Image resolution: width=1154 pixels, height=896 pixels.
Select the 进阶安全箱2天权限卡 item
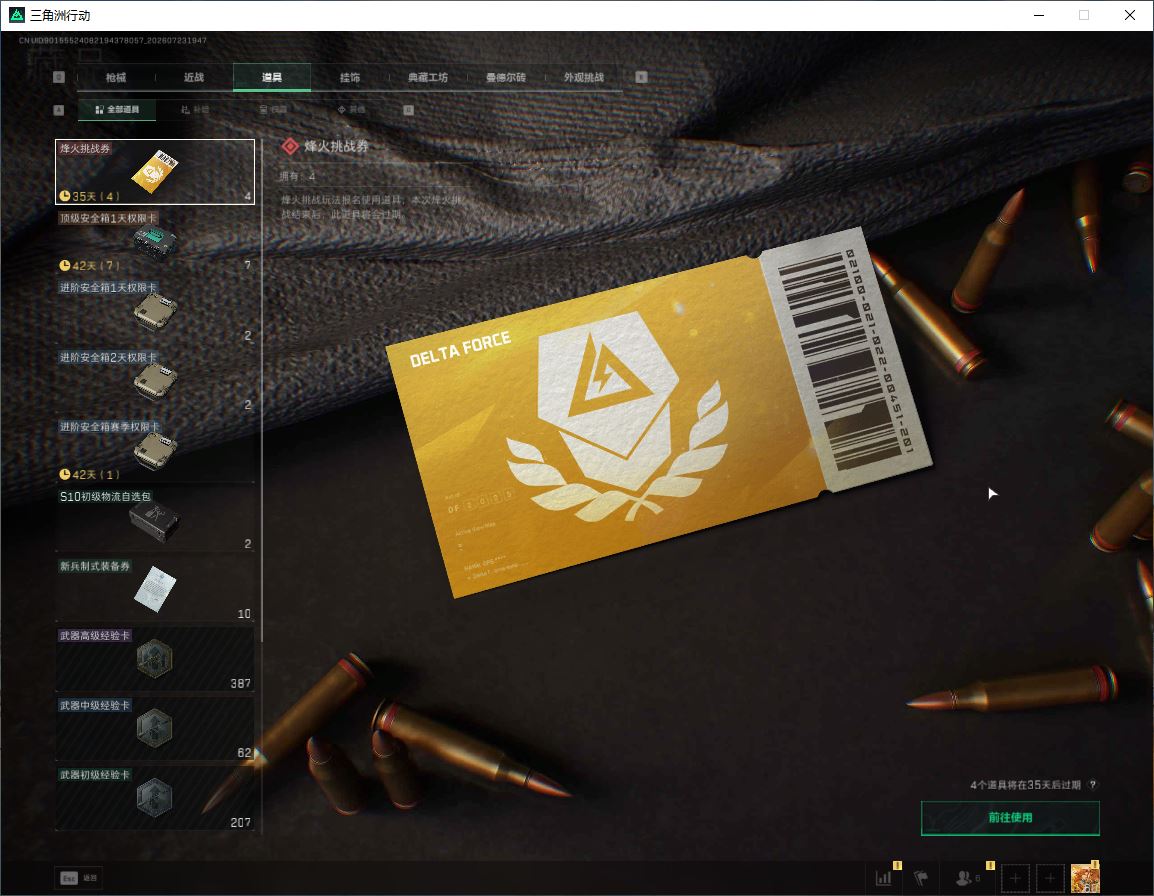(155, 381)
